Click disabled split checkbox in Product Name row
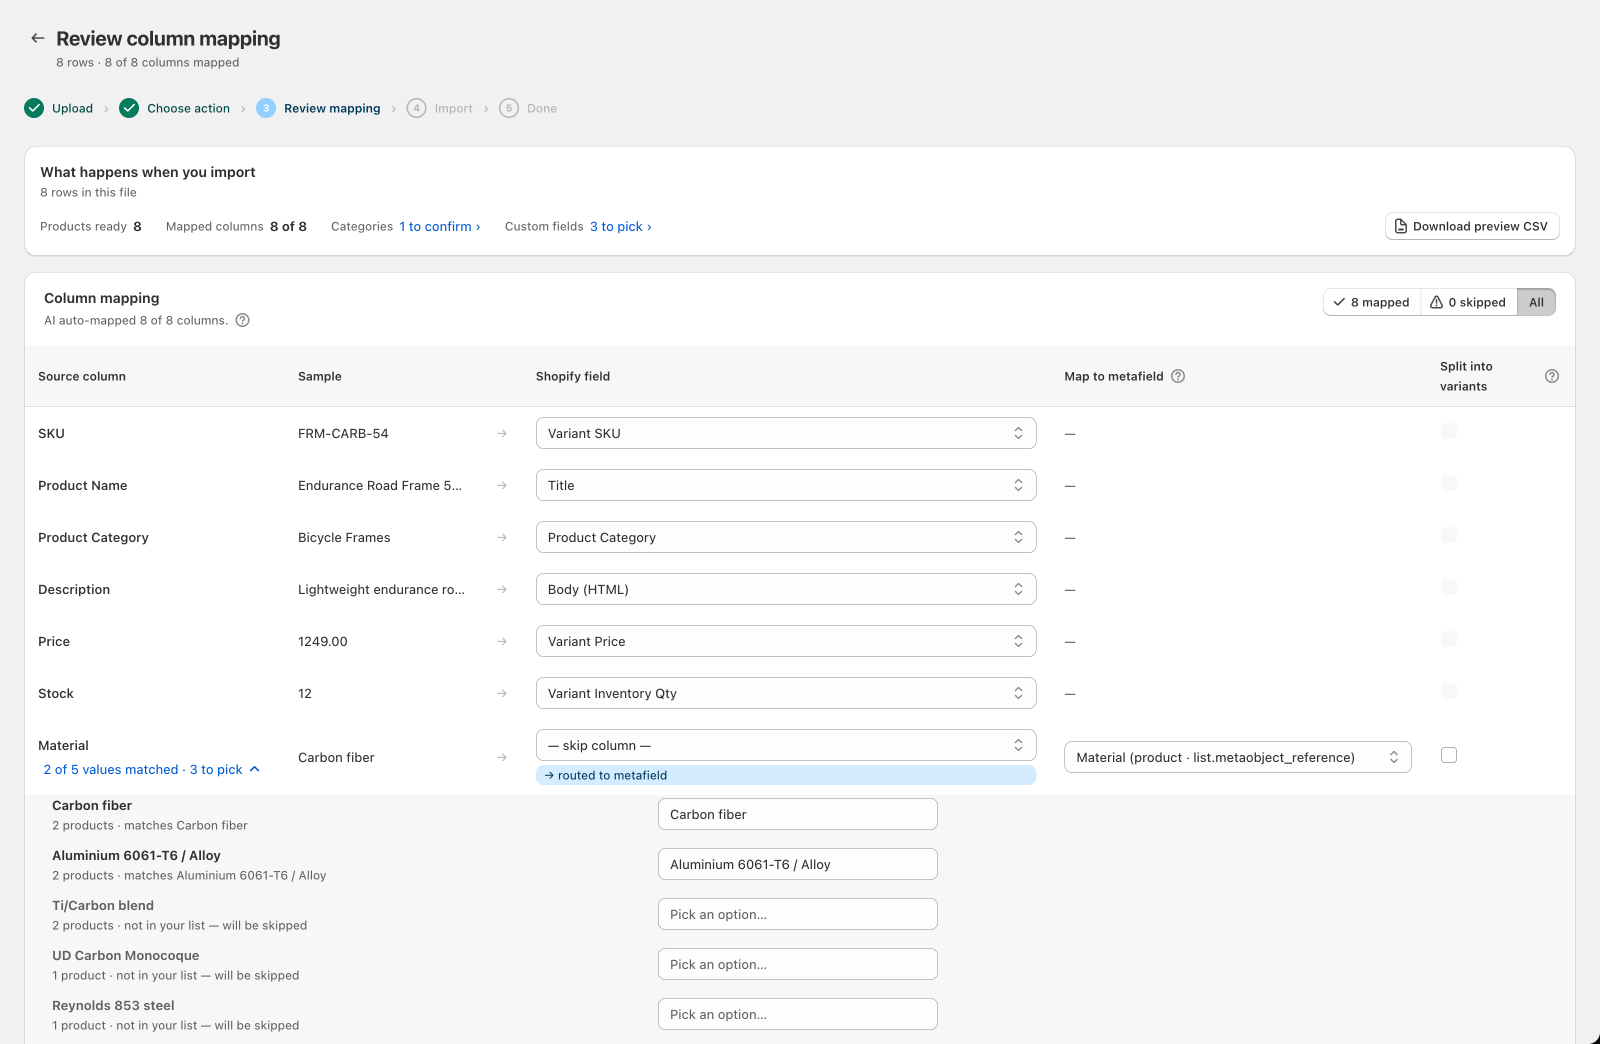1600x1044 pixels. (1449, 483)
